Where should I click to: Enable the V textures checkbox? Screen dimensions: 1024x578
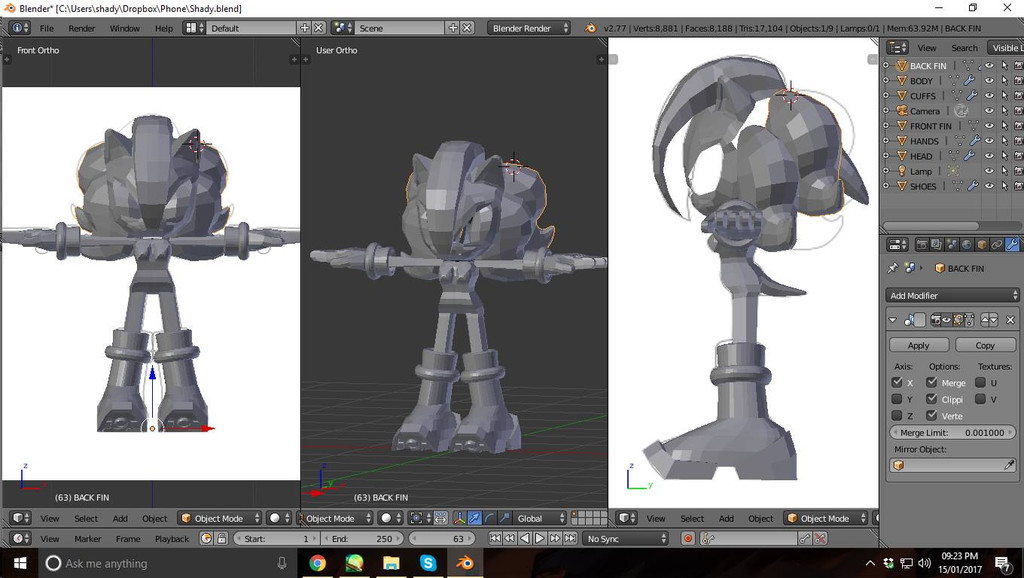981,399
